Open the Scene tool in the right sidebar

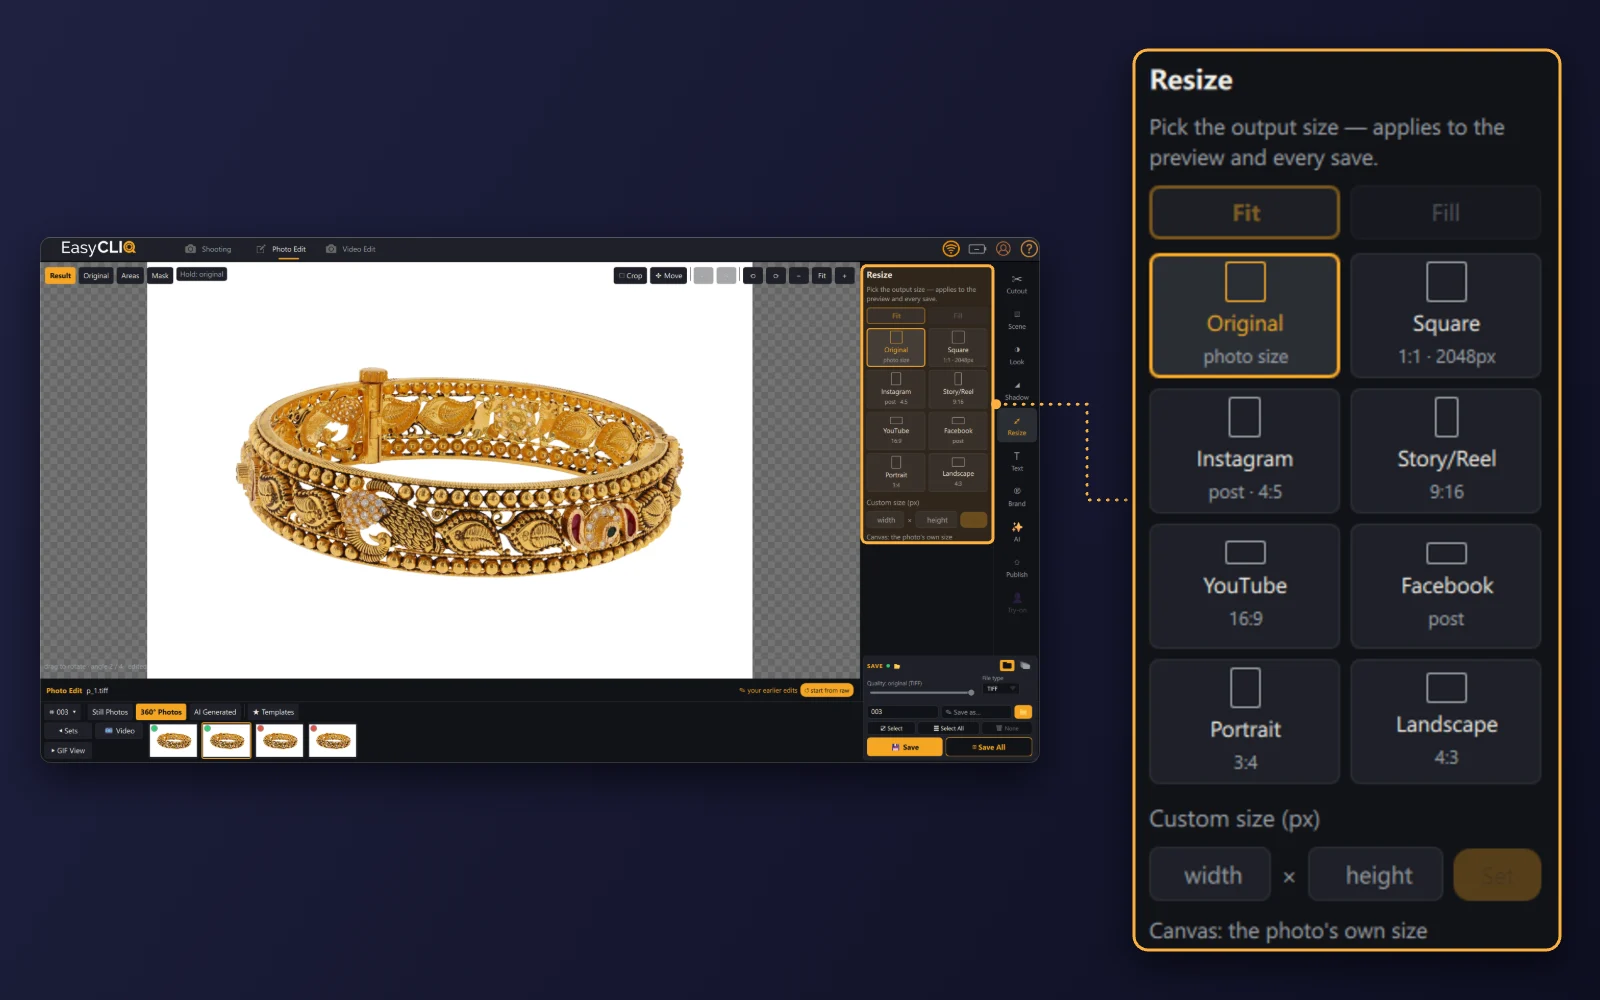(1016, 320)
